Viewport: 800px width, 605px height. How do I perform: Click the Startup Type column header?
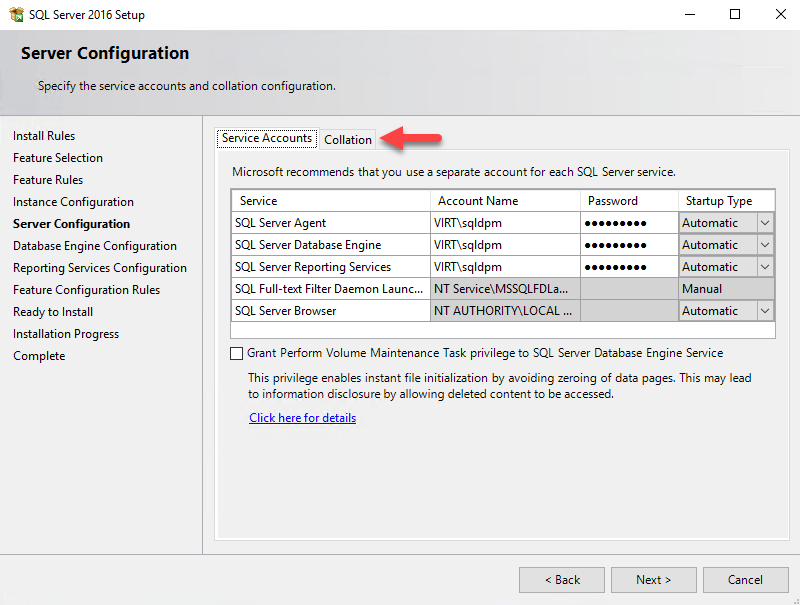[727, 201]
